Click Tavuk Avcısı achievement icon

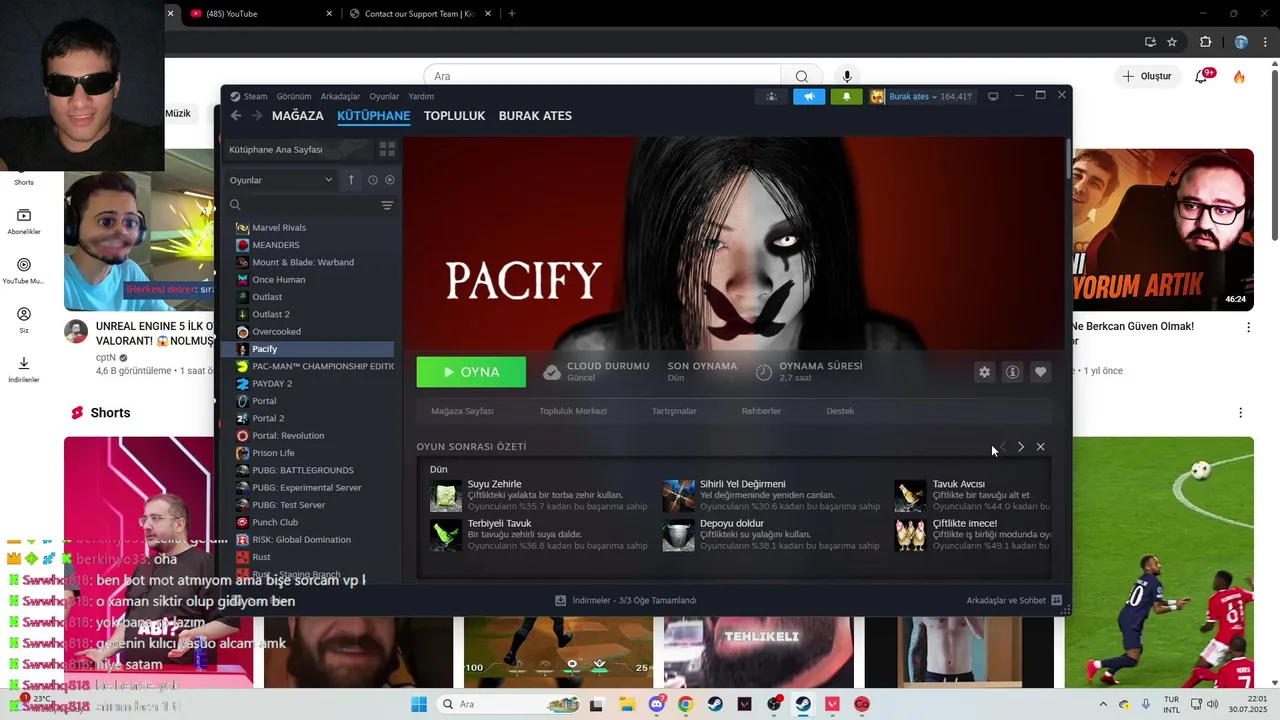pyautogui.click(x=910, y=495)
